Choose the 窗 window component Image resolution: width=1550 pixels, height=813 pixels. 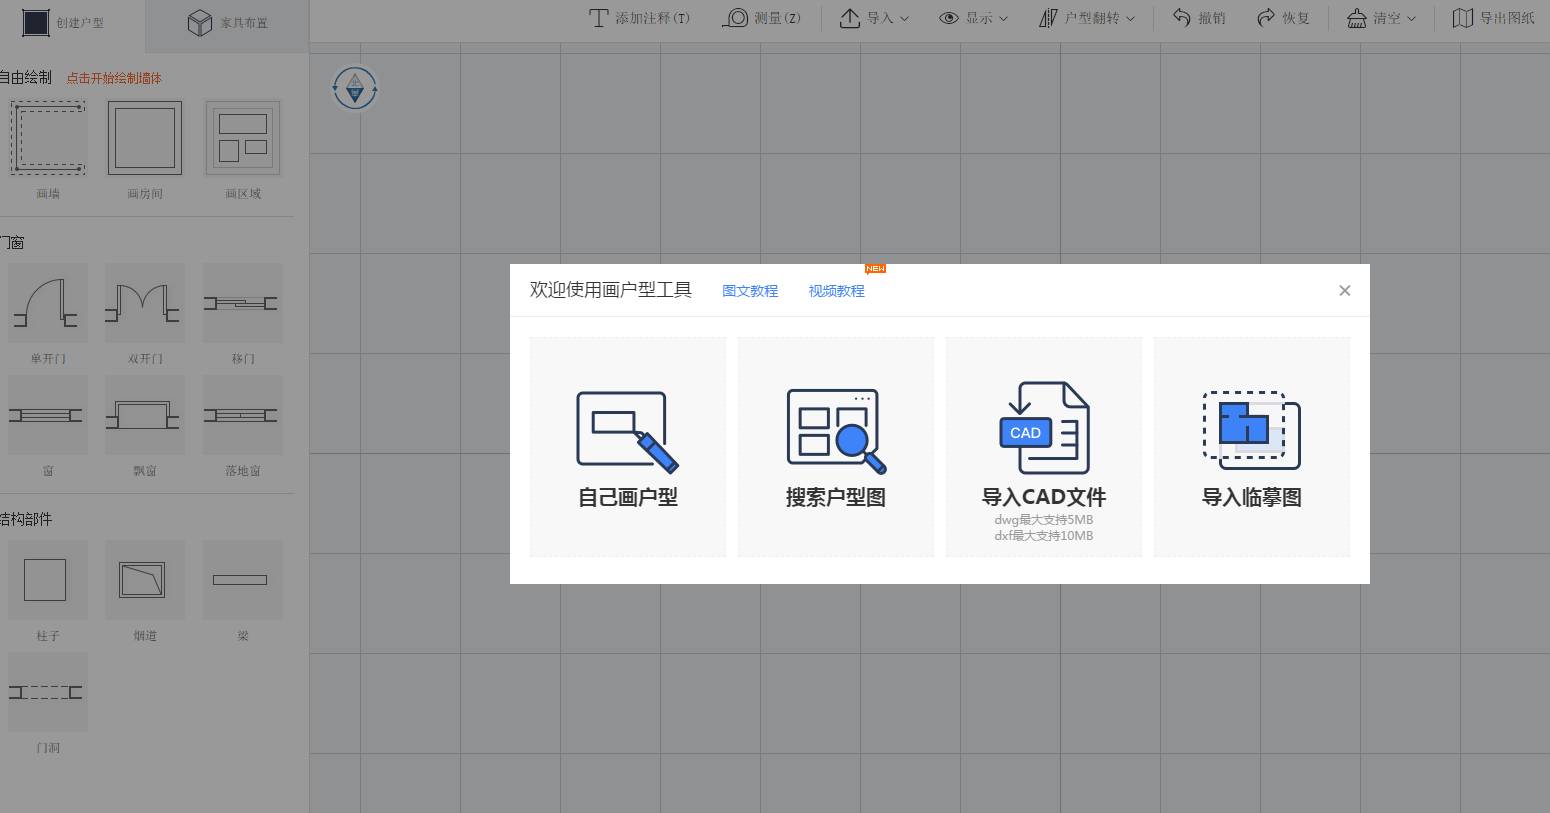coord(48,415)
